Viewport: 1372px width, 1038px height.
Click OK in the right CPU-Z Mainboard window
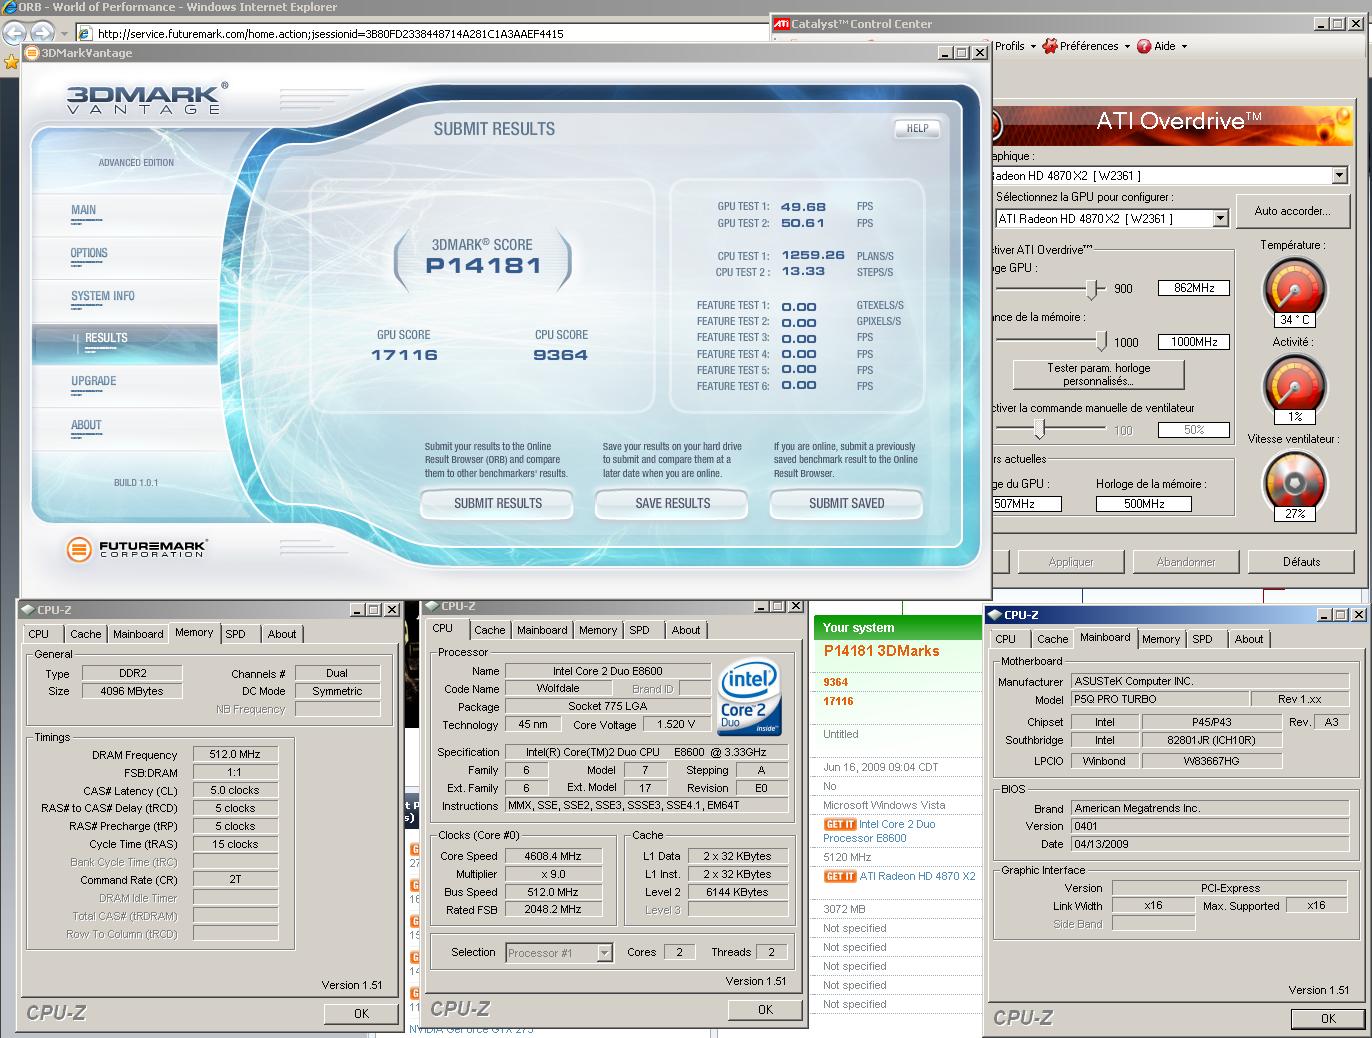tap(1328, 1018)
